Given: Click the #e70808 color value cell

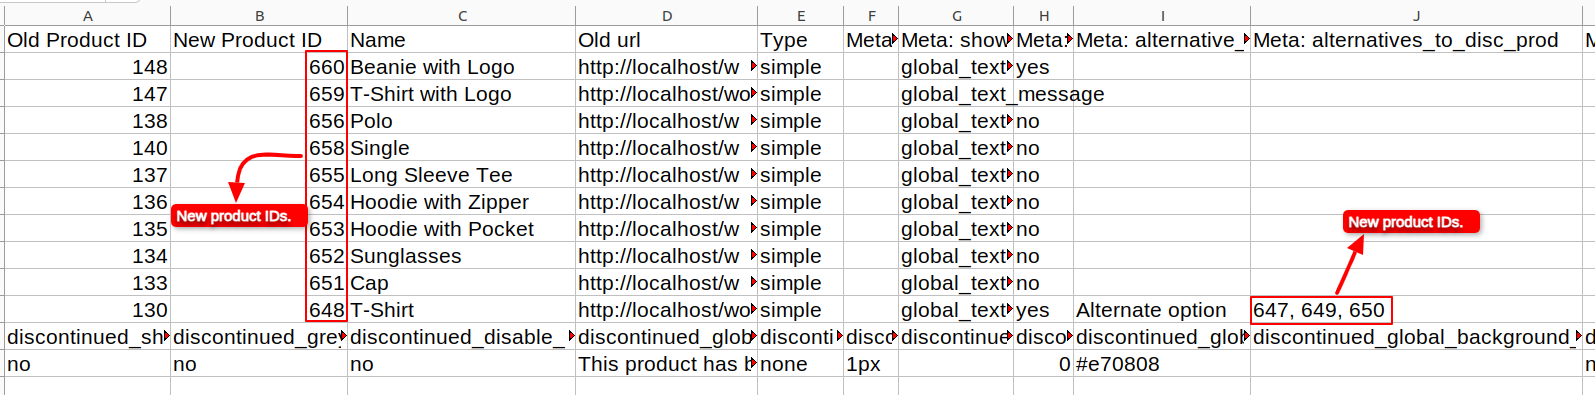Looking at the screenshot, I should pos(1162,364).
